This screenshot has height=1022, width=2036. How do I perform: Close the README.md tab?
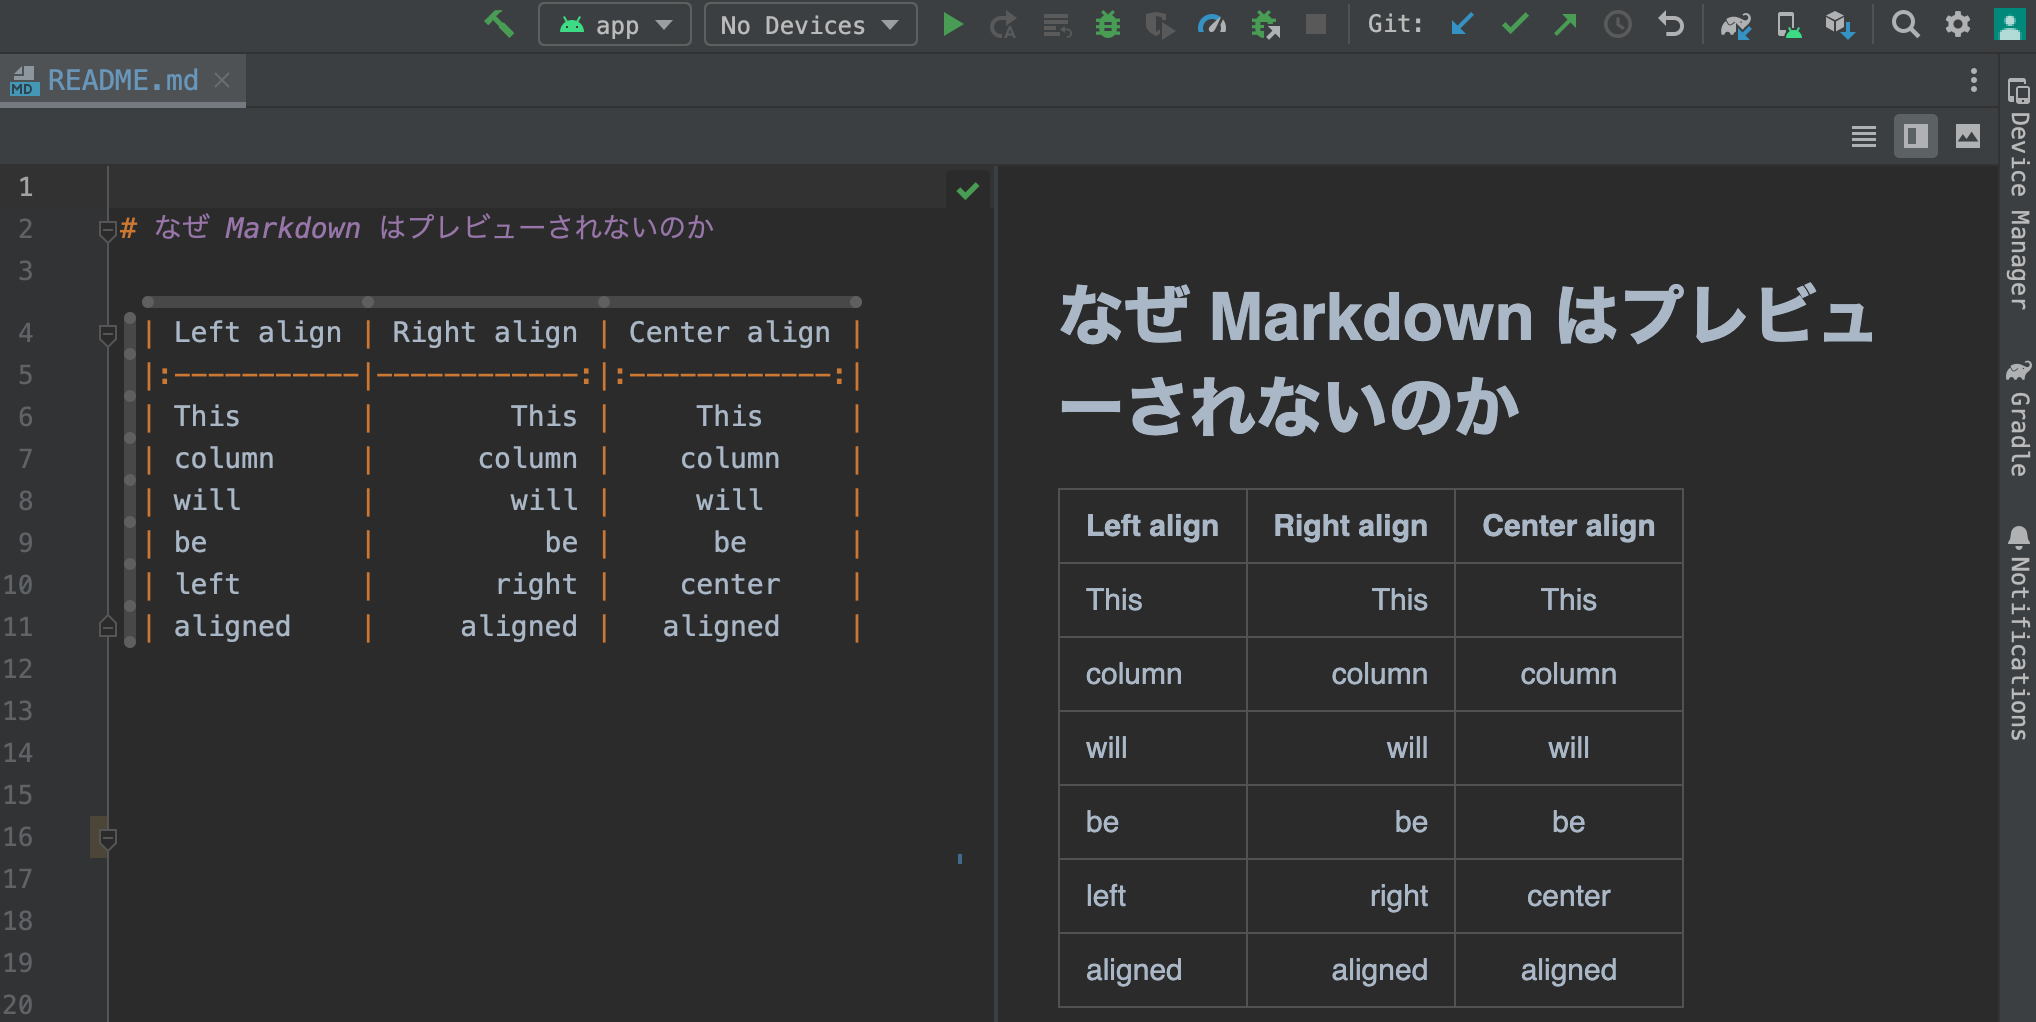pyautogui.click(x=222, y=80)
